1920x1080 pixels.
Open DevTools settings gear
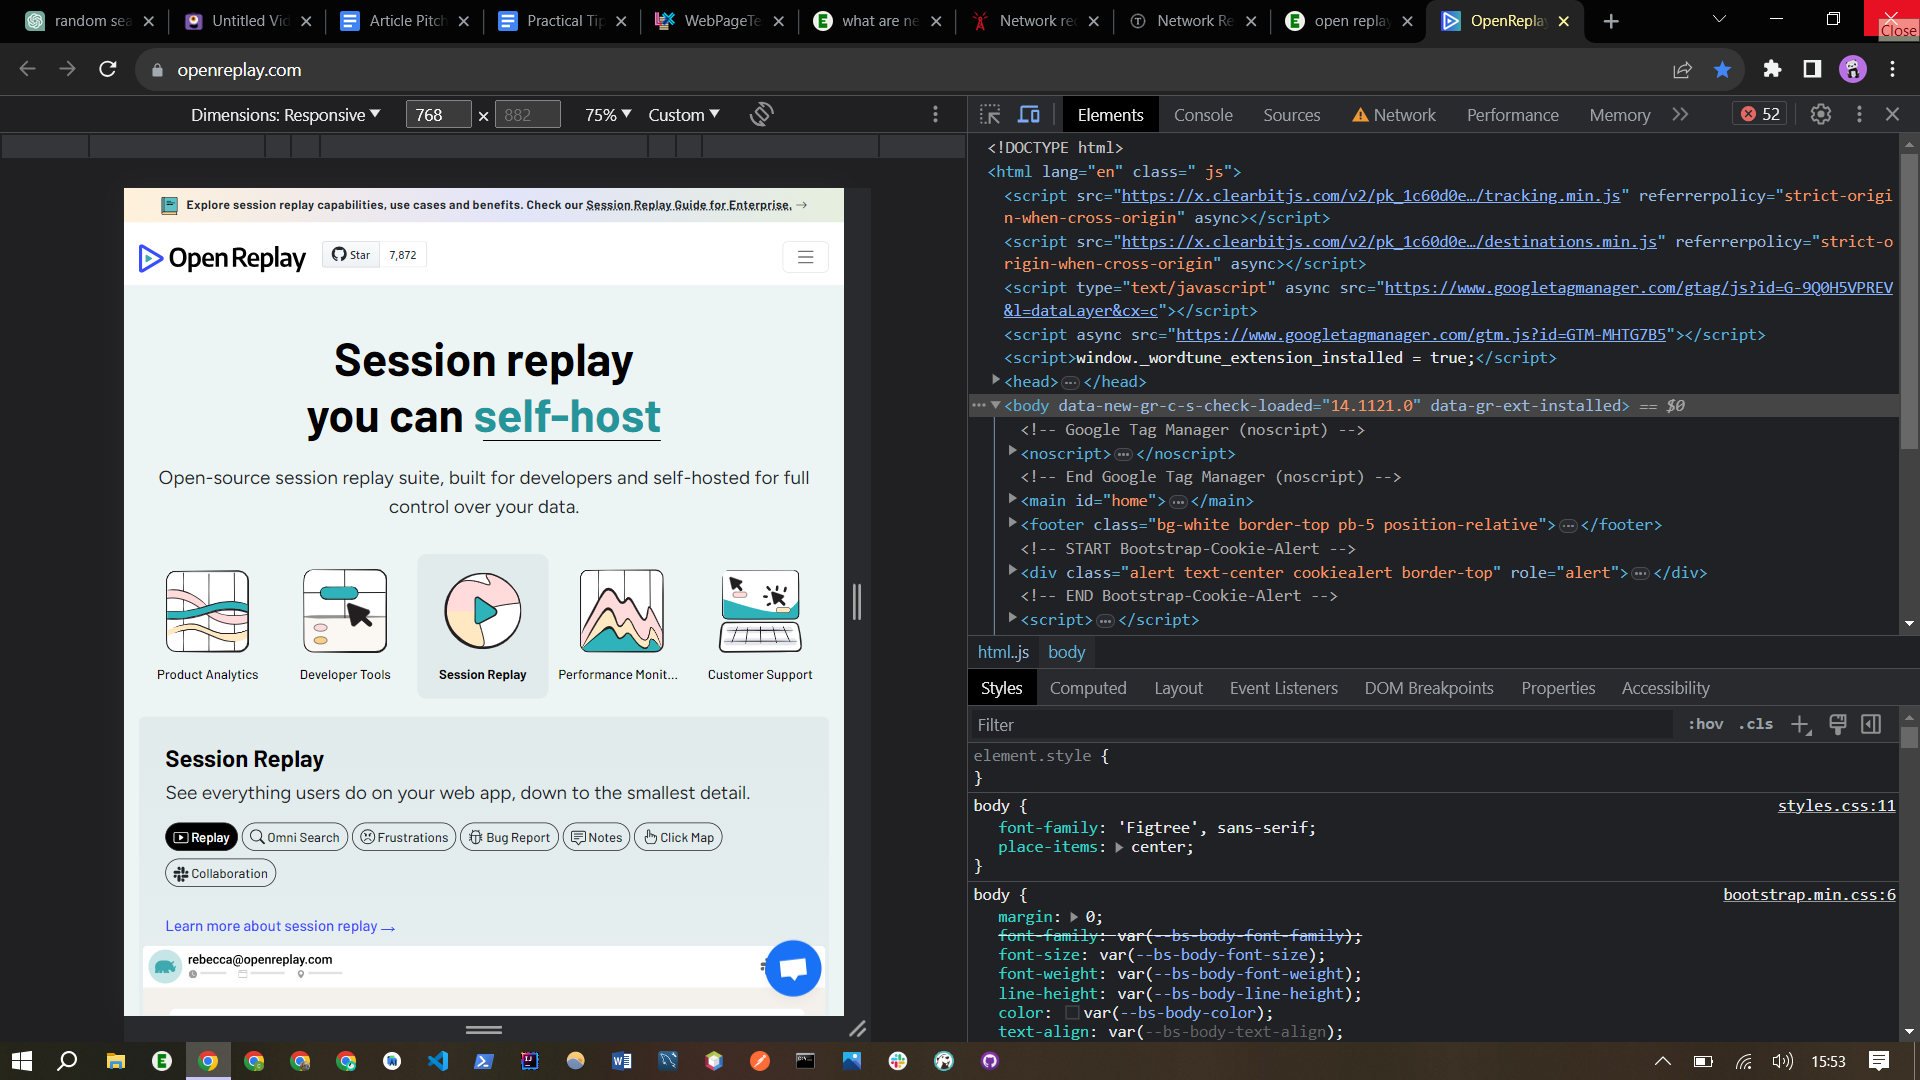coord(1821,115)
